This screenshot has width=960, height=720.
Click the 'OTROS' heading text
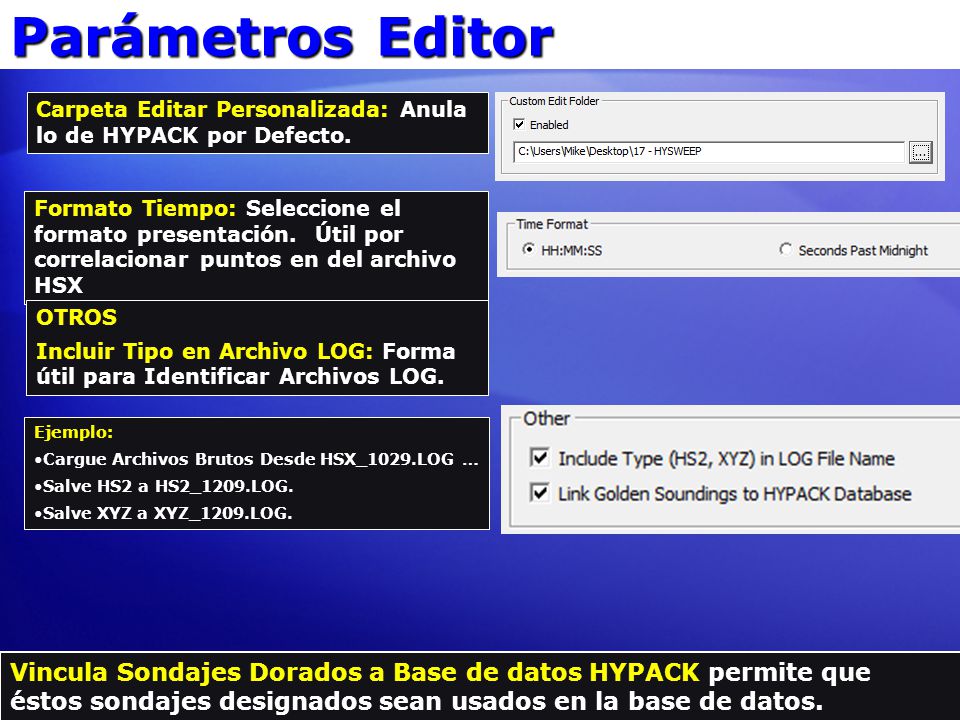77,317
